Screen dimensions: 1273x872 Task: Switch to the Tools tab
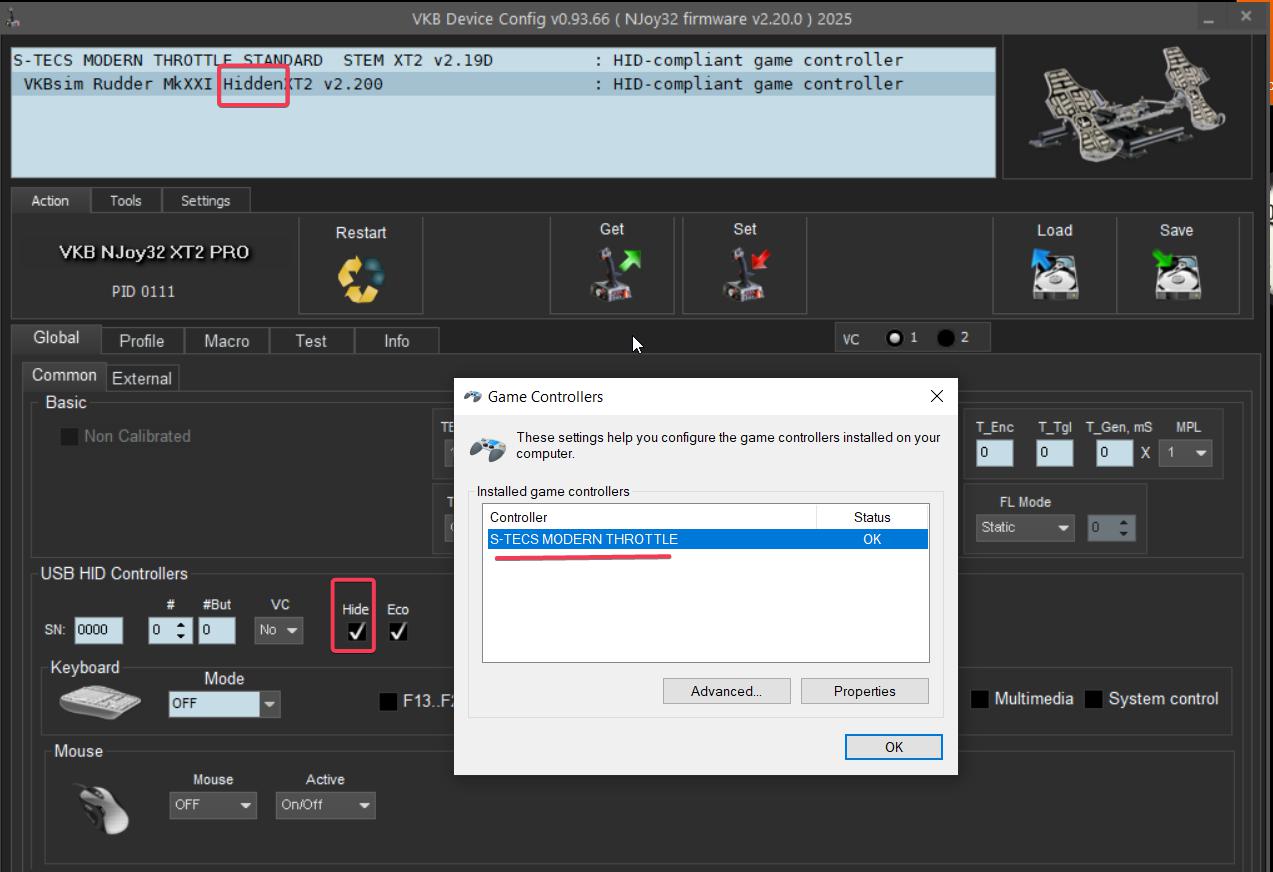coord(125,200)
